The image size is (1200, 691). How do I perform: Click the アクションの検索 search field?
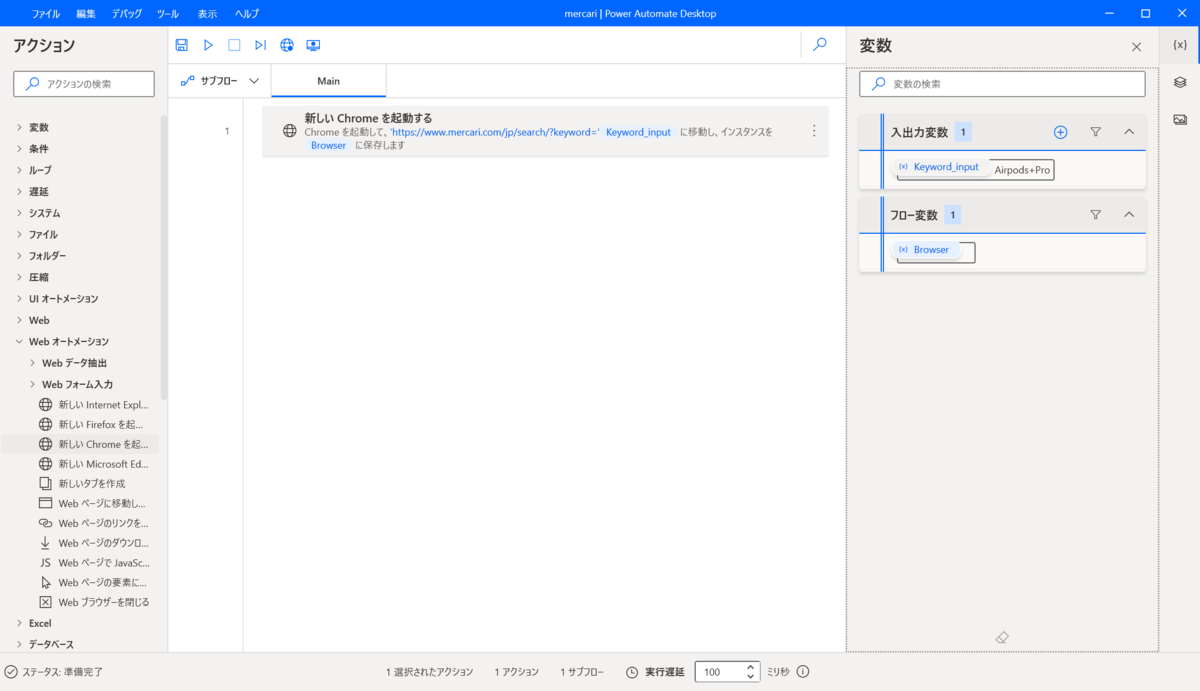tap(84, 84)
